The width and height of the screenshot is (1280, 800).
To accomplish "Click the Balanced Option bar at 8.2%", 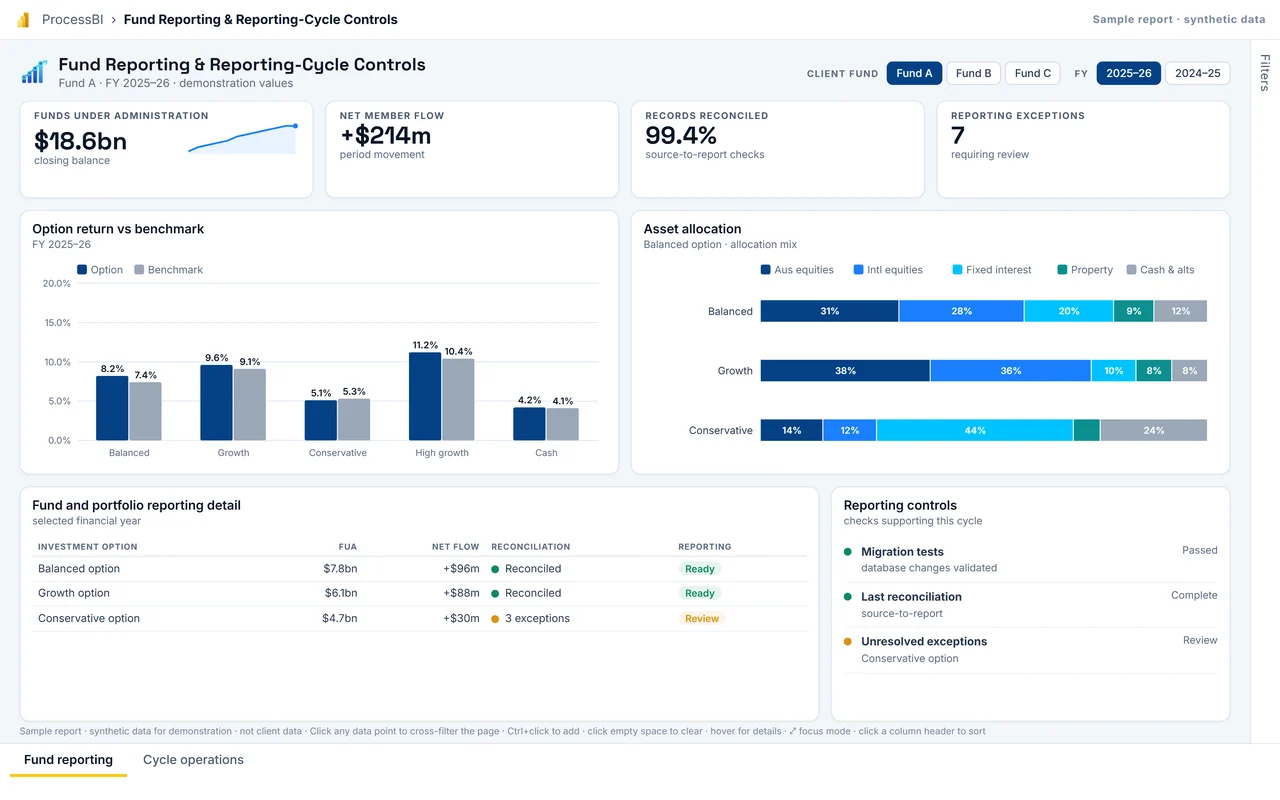I will pos(112,408).
